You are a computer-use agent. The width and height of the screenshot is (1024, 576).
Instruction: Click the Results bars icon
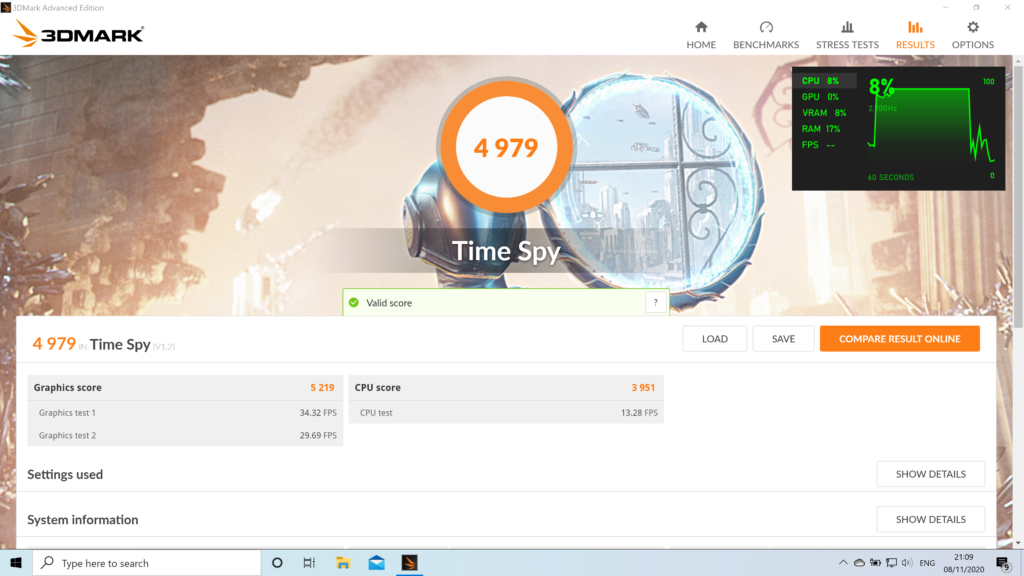[915, 27]
